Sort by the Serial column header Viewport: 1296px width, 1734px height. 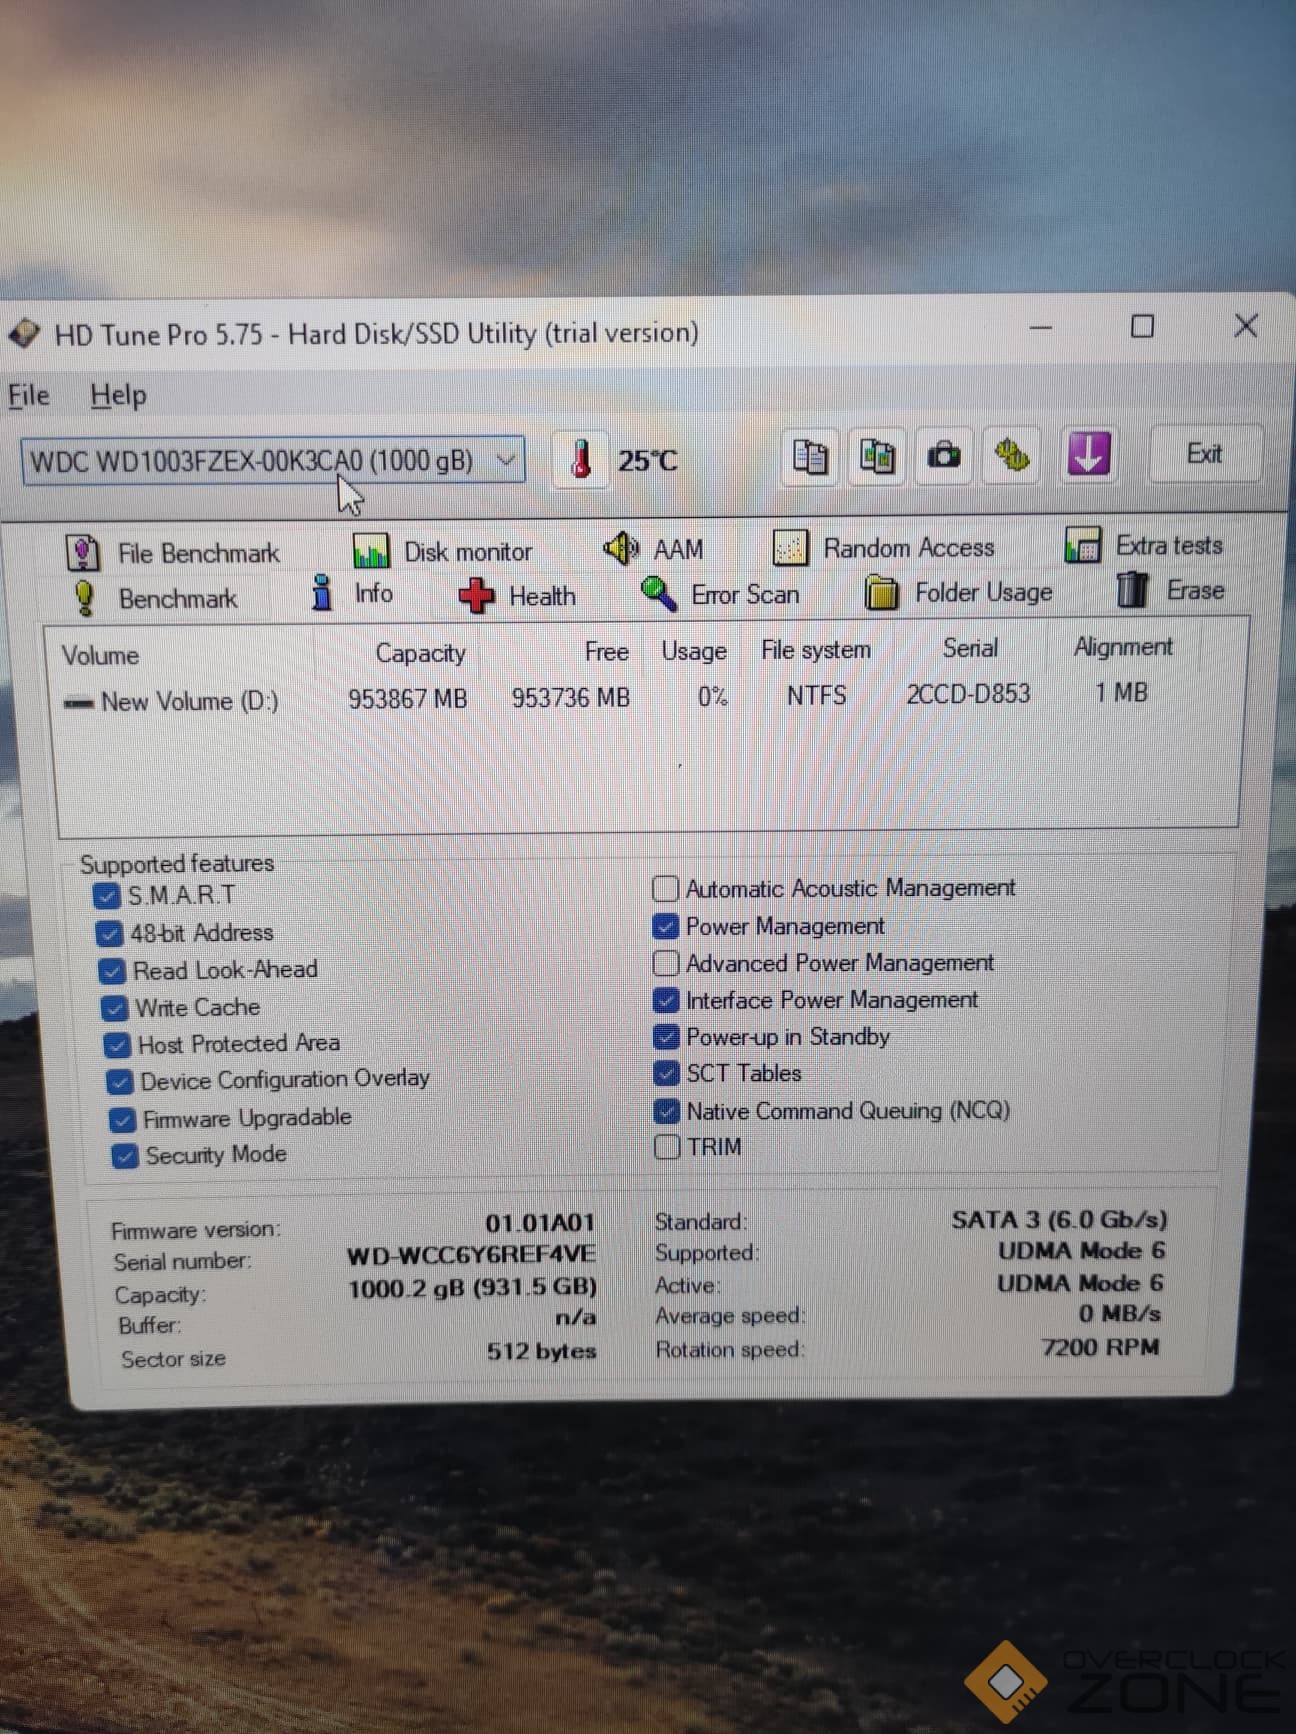pos(970,649)
